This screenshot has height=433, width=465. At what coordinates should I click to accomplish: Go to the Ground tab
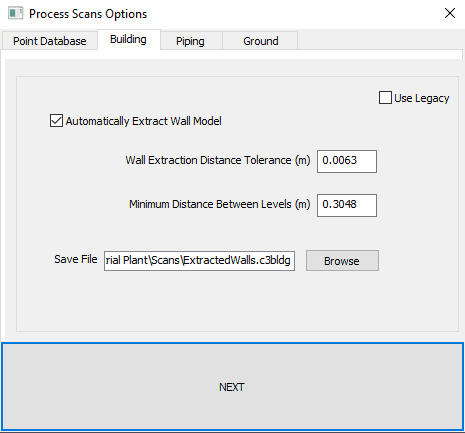(260, 41)
